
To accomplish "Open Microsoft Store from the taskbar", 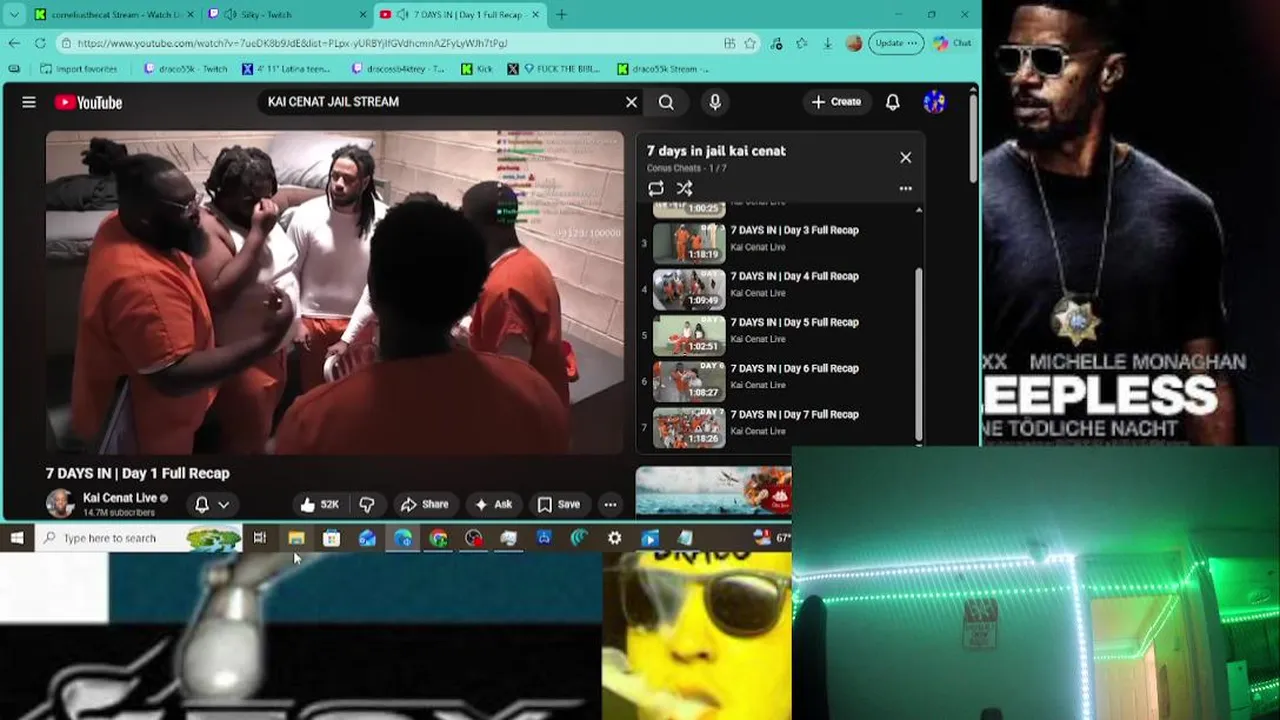I will click(x=331, y=538).
